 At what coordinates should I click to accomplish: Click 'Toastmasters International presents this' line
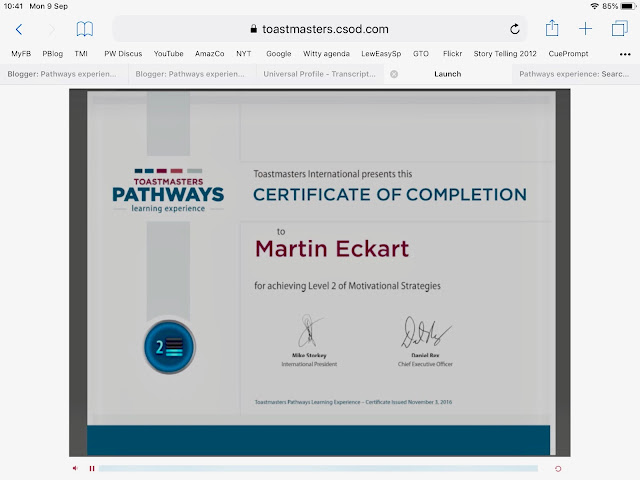(333, 174)
